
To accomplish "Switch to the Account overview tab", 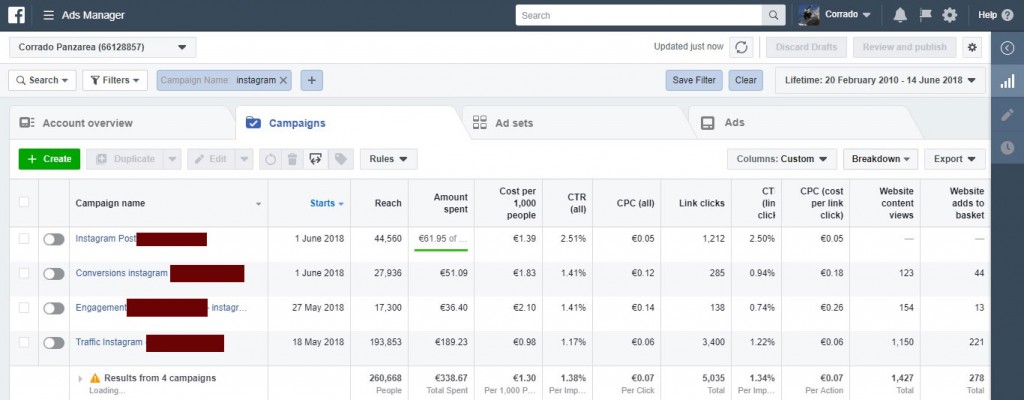I will pyautogui.click(x=122, y=123).
